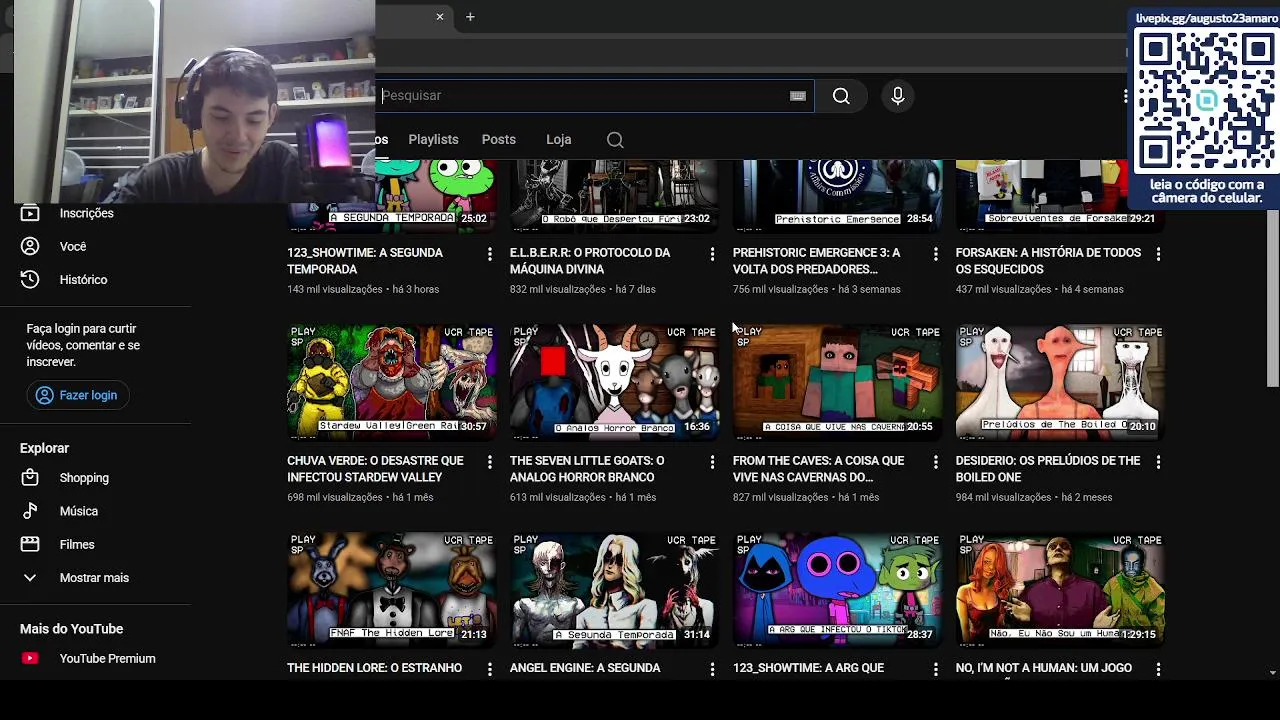Open options menu for NO, I'M NOT A HUMAN
Image resolution: width=1280 pixels, height=720 pixels.
click(1158, 669)
